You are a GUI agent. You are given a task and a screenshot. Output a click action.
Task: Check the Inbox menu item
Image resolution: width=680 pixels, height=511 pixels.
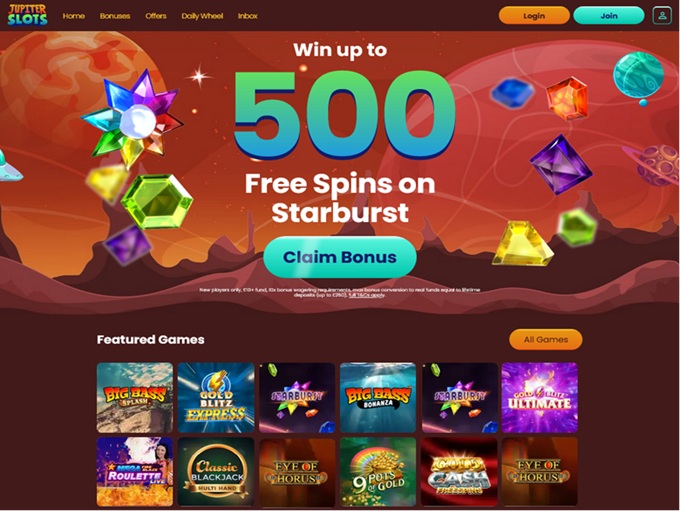[248, 16]
